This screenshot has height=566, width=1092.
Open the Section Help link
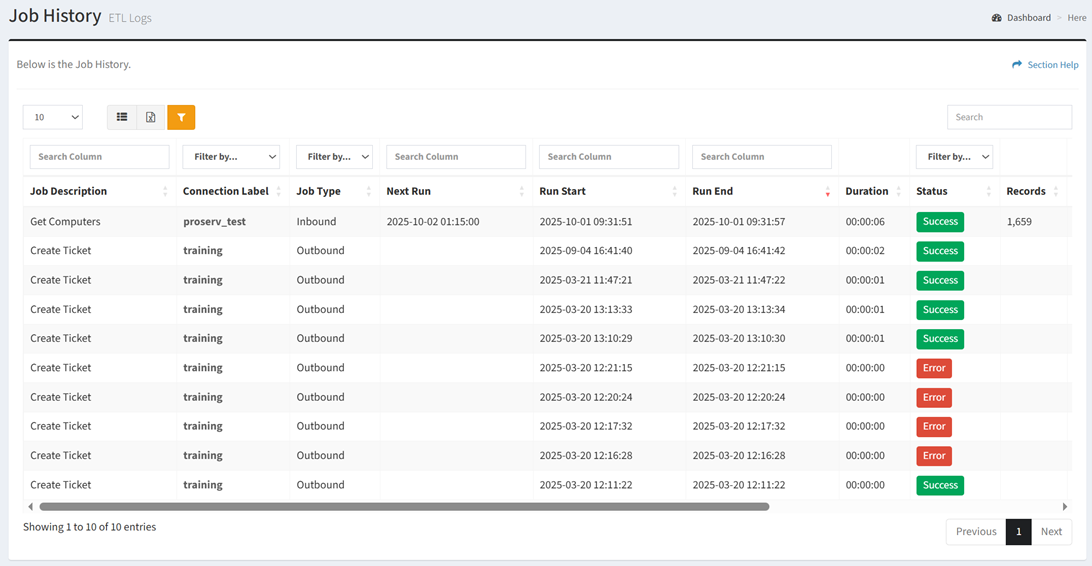point(1052,65)
